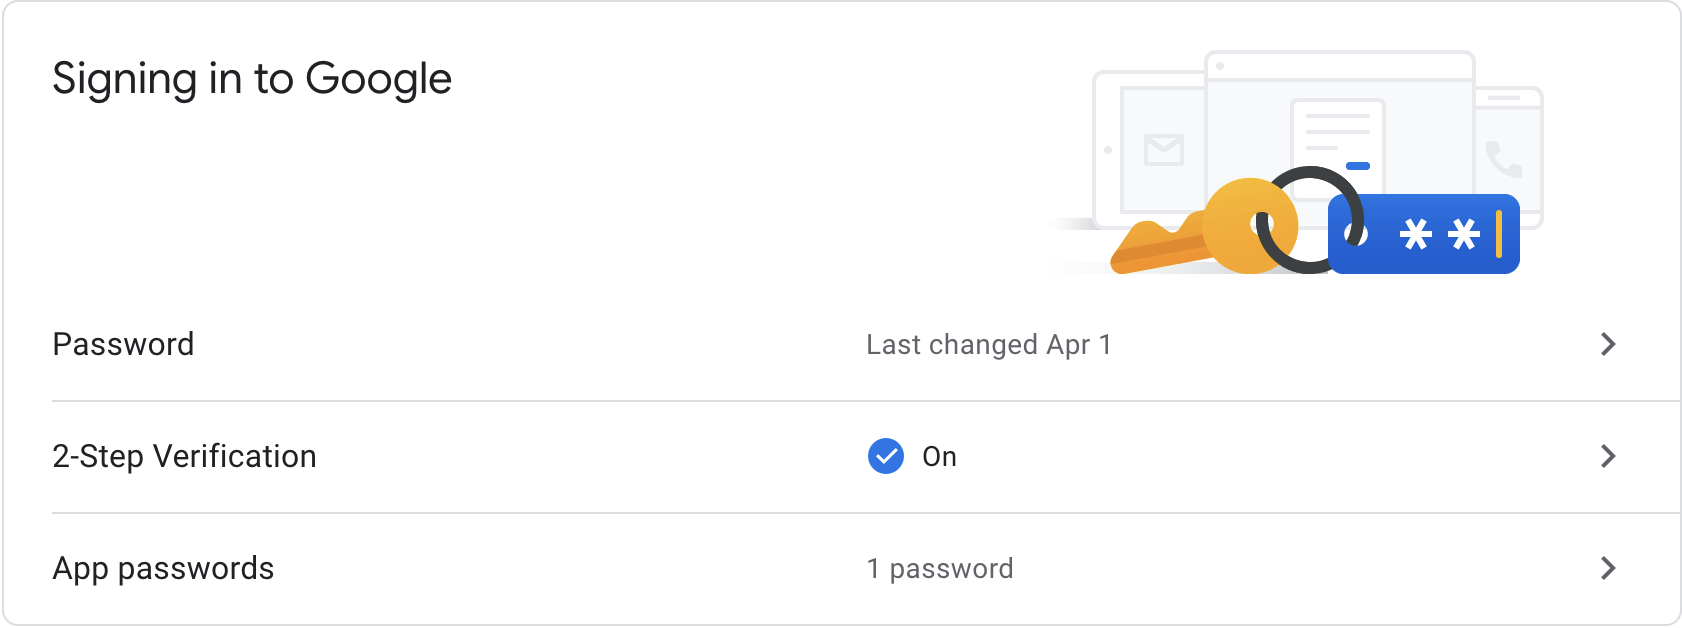Image resolution: width=1682 pixels, height=628 pixels.
Task: Click the blue 2-Step Verification checkmark icon
Action: coord(886,456)
